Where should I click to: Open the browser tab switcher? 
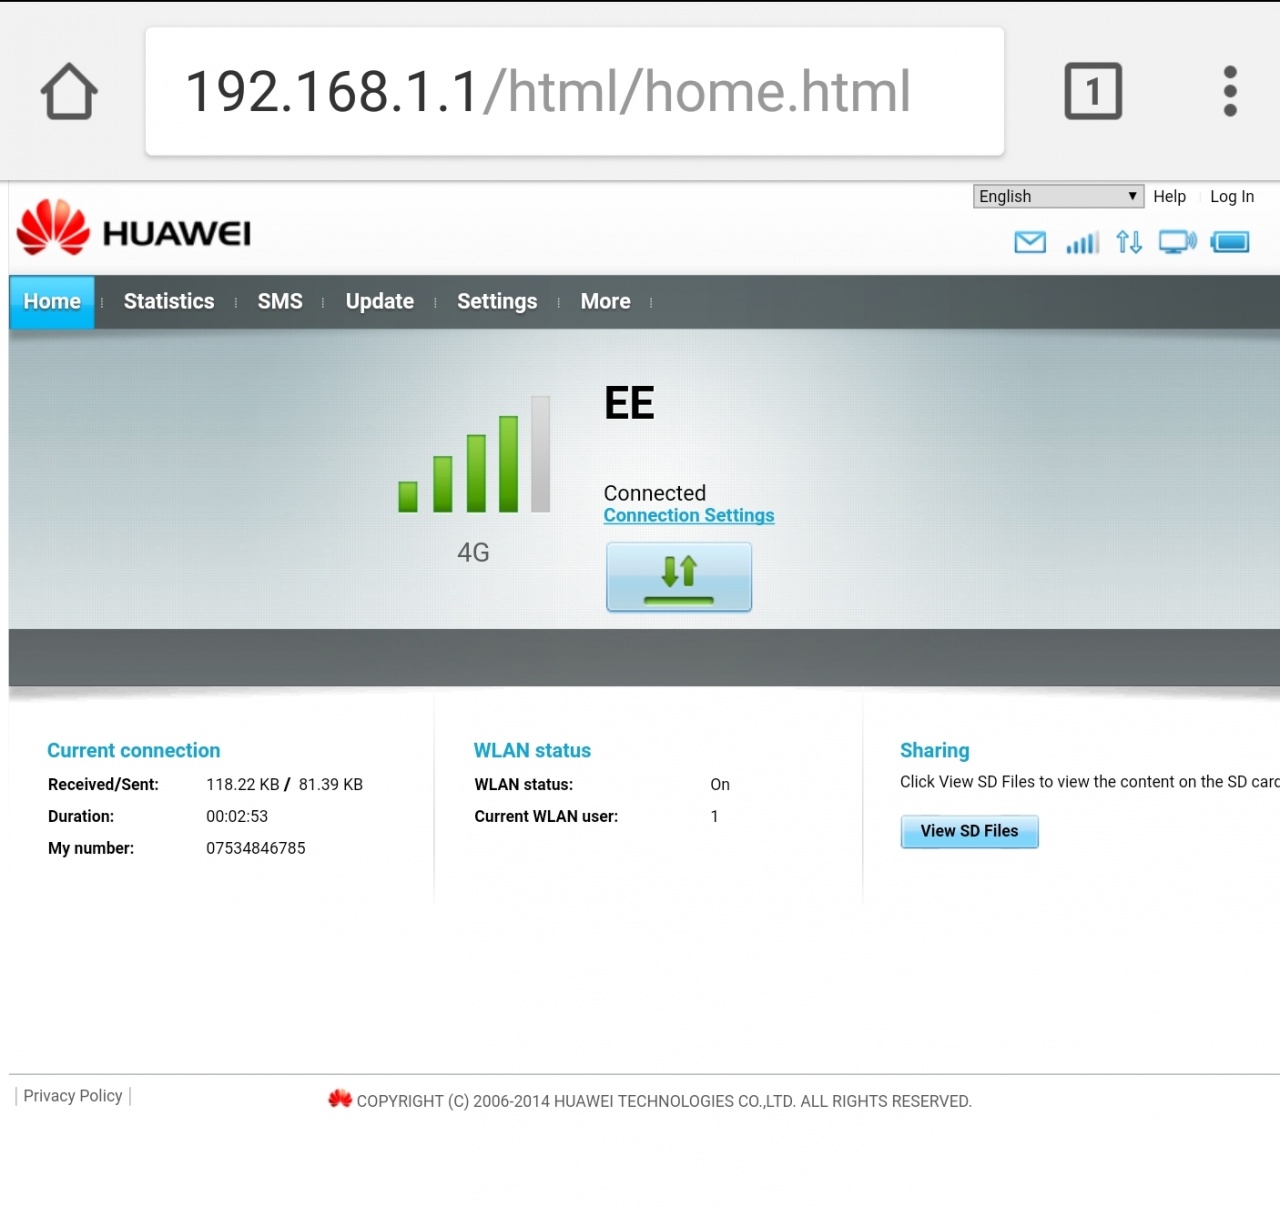(1093, 91)
